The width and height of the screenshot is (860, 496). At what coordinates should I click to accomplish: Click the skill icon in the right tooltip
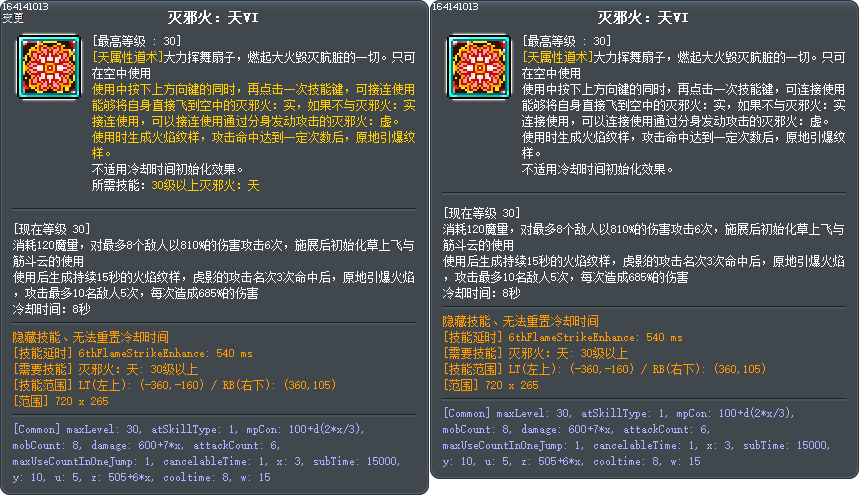477,66
